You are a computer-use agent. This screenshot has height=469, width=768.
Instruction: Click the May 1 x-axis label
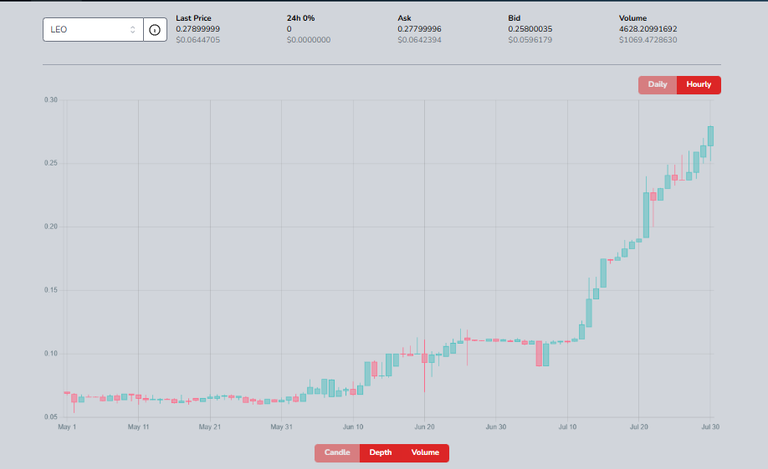pyautogui.click(x=67, y=427)
